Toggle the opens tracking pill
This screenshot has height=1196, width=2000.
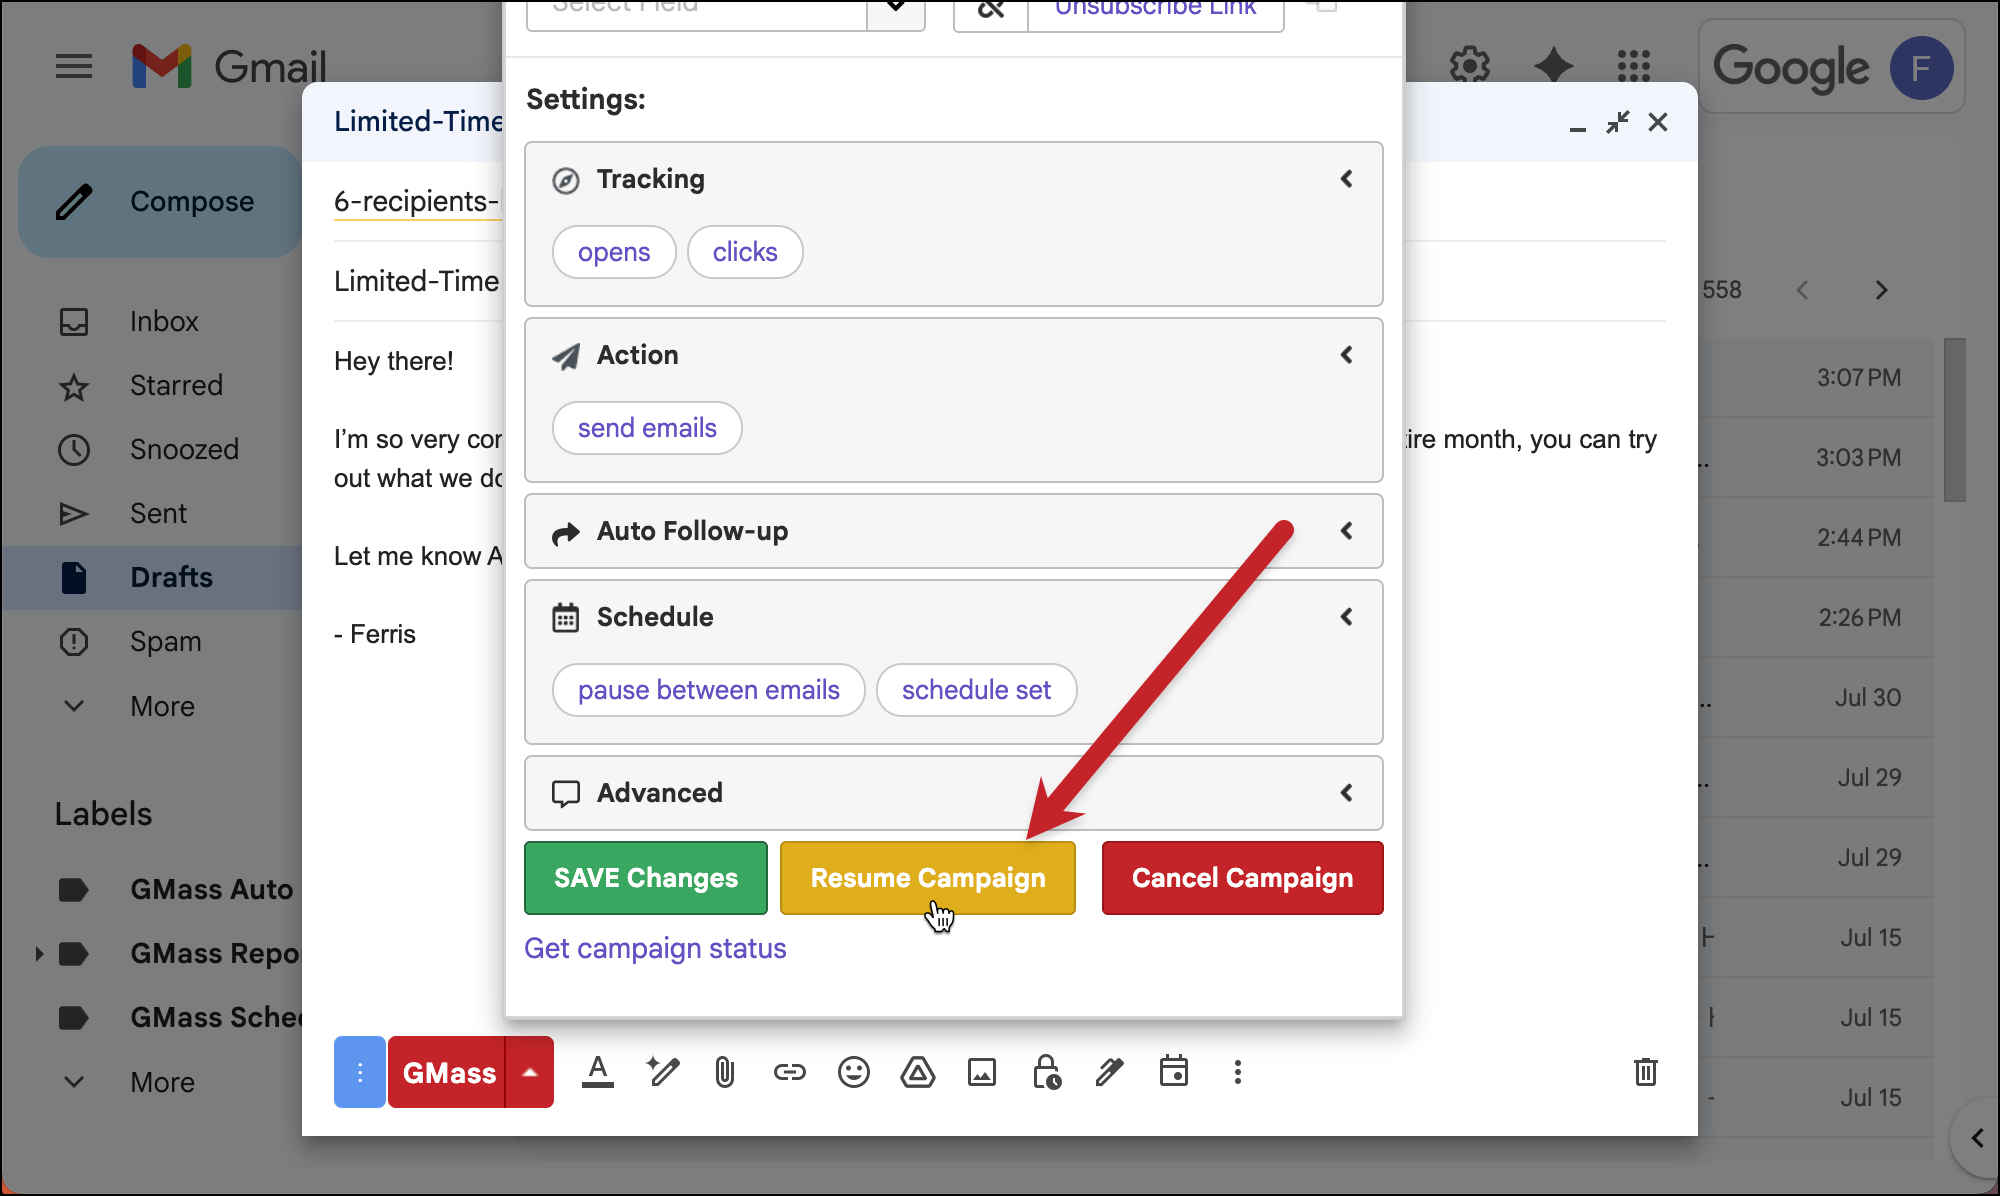click(x=614, y=252)
